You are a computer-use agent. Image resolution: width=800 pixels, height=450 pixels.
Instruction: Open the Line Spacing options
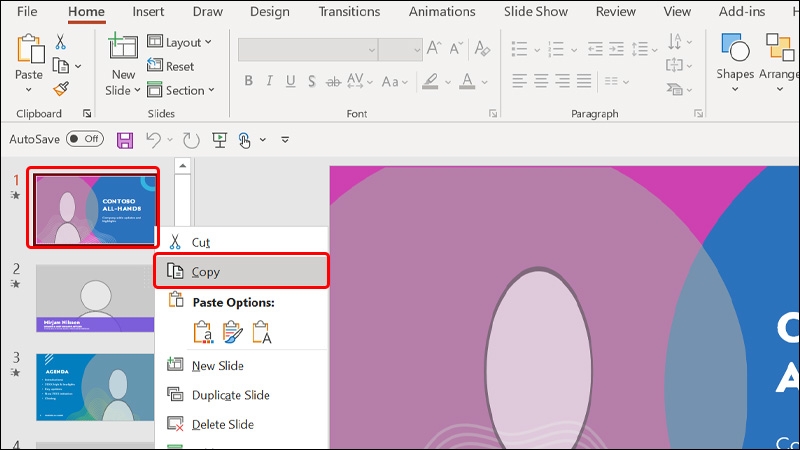[644, 49]
